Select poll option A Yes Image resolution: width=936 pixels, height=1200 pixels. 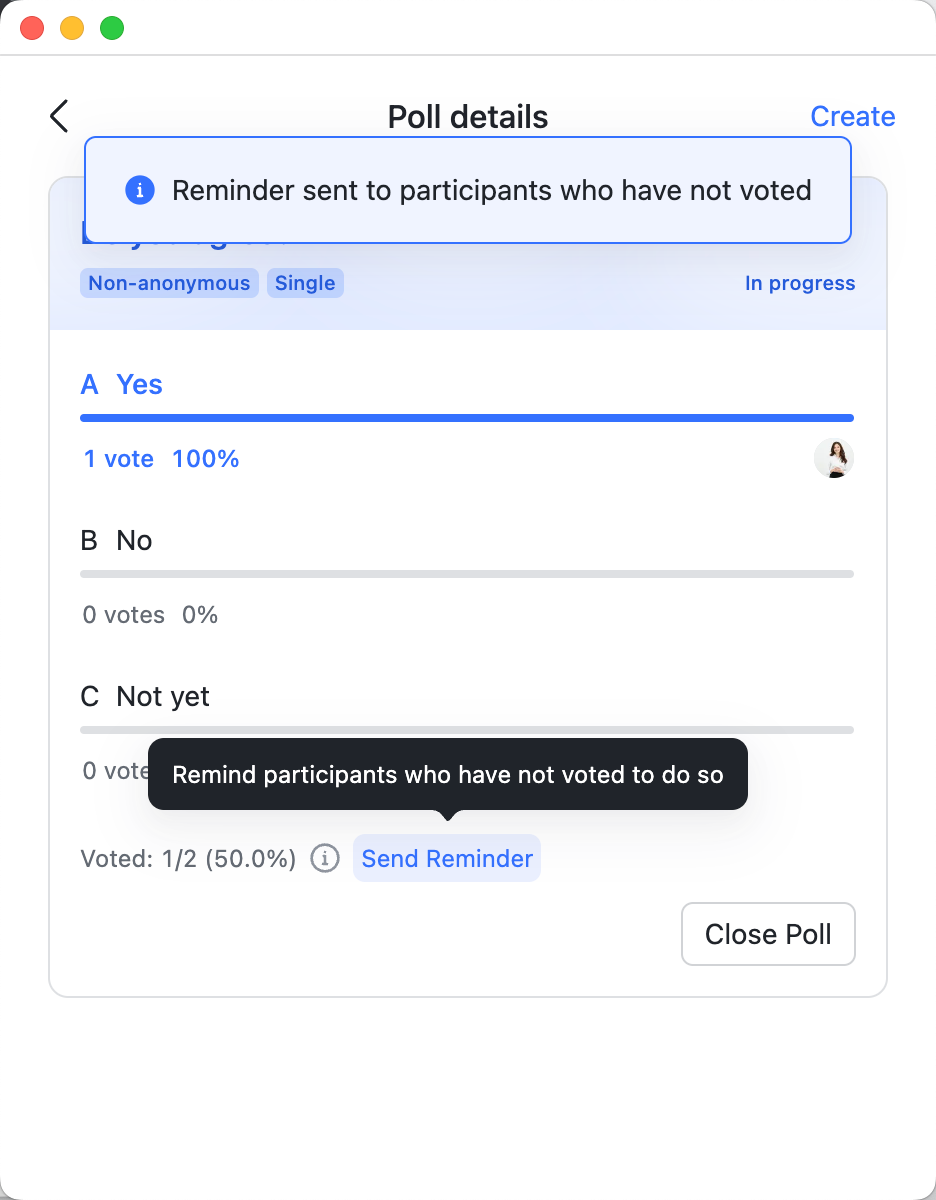click(121, 384)
